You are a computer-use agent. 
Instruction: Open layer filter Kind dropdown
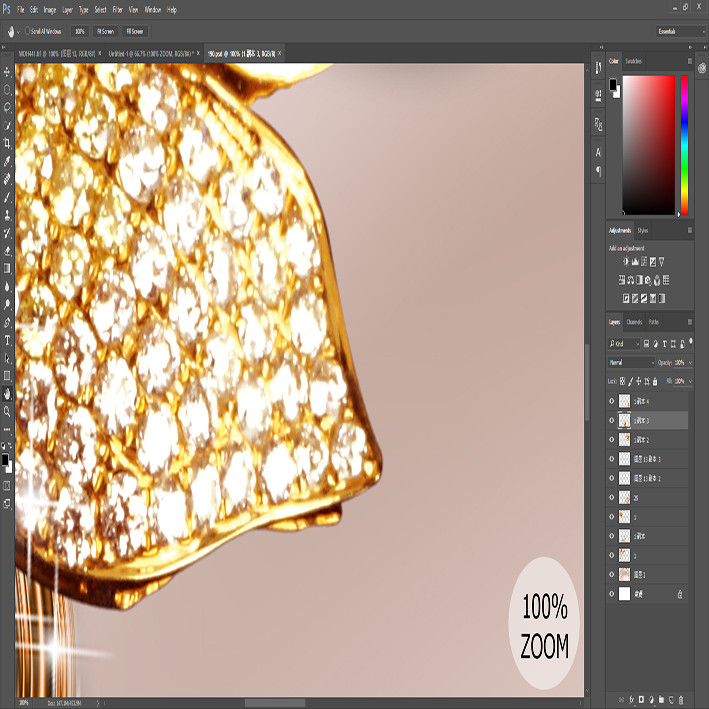point(624,344)
